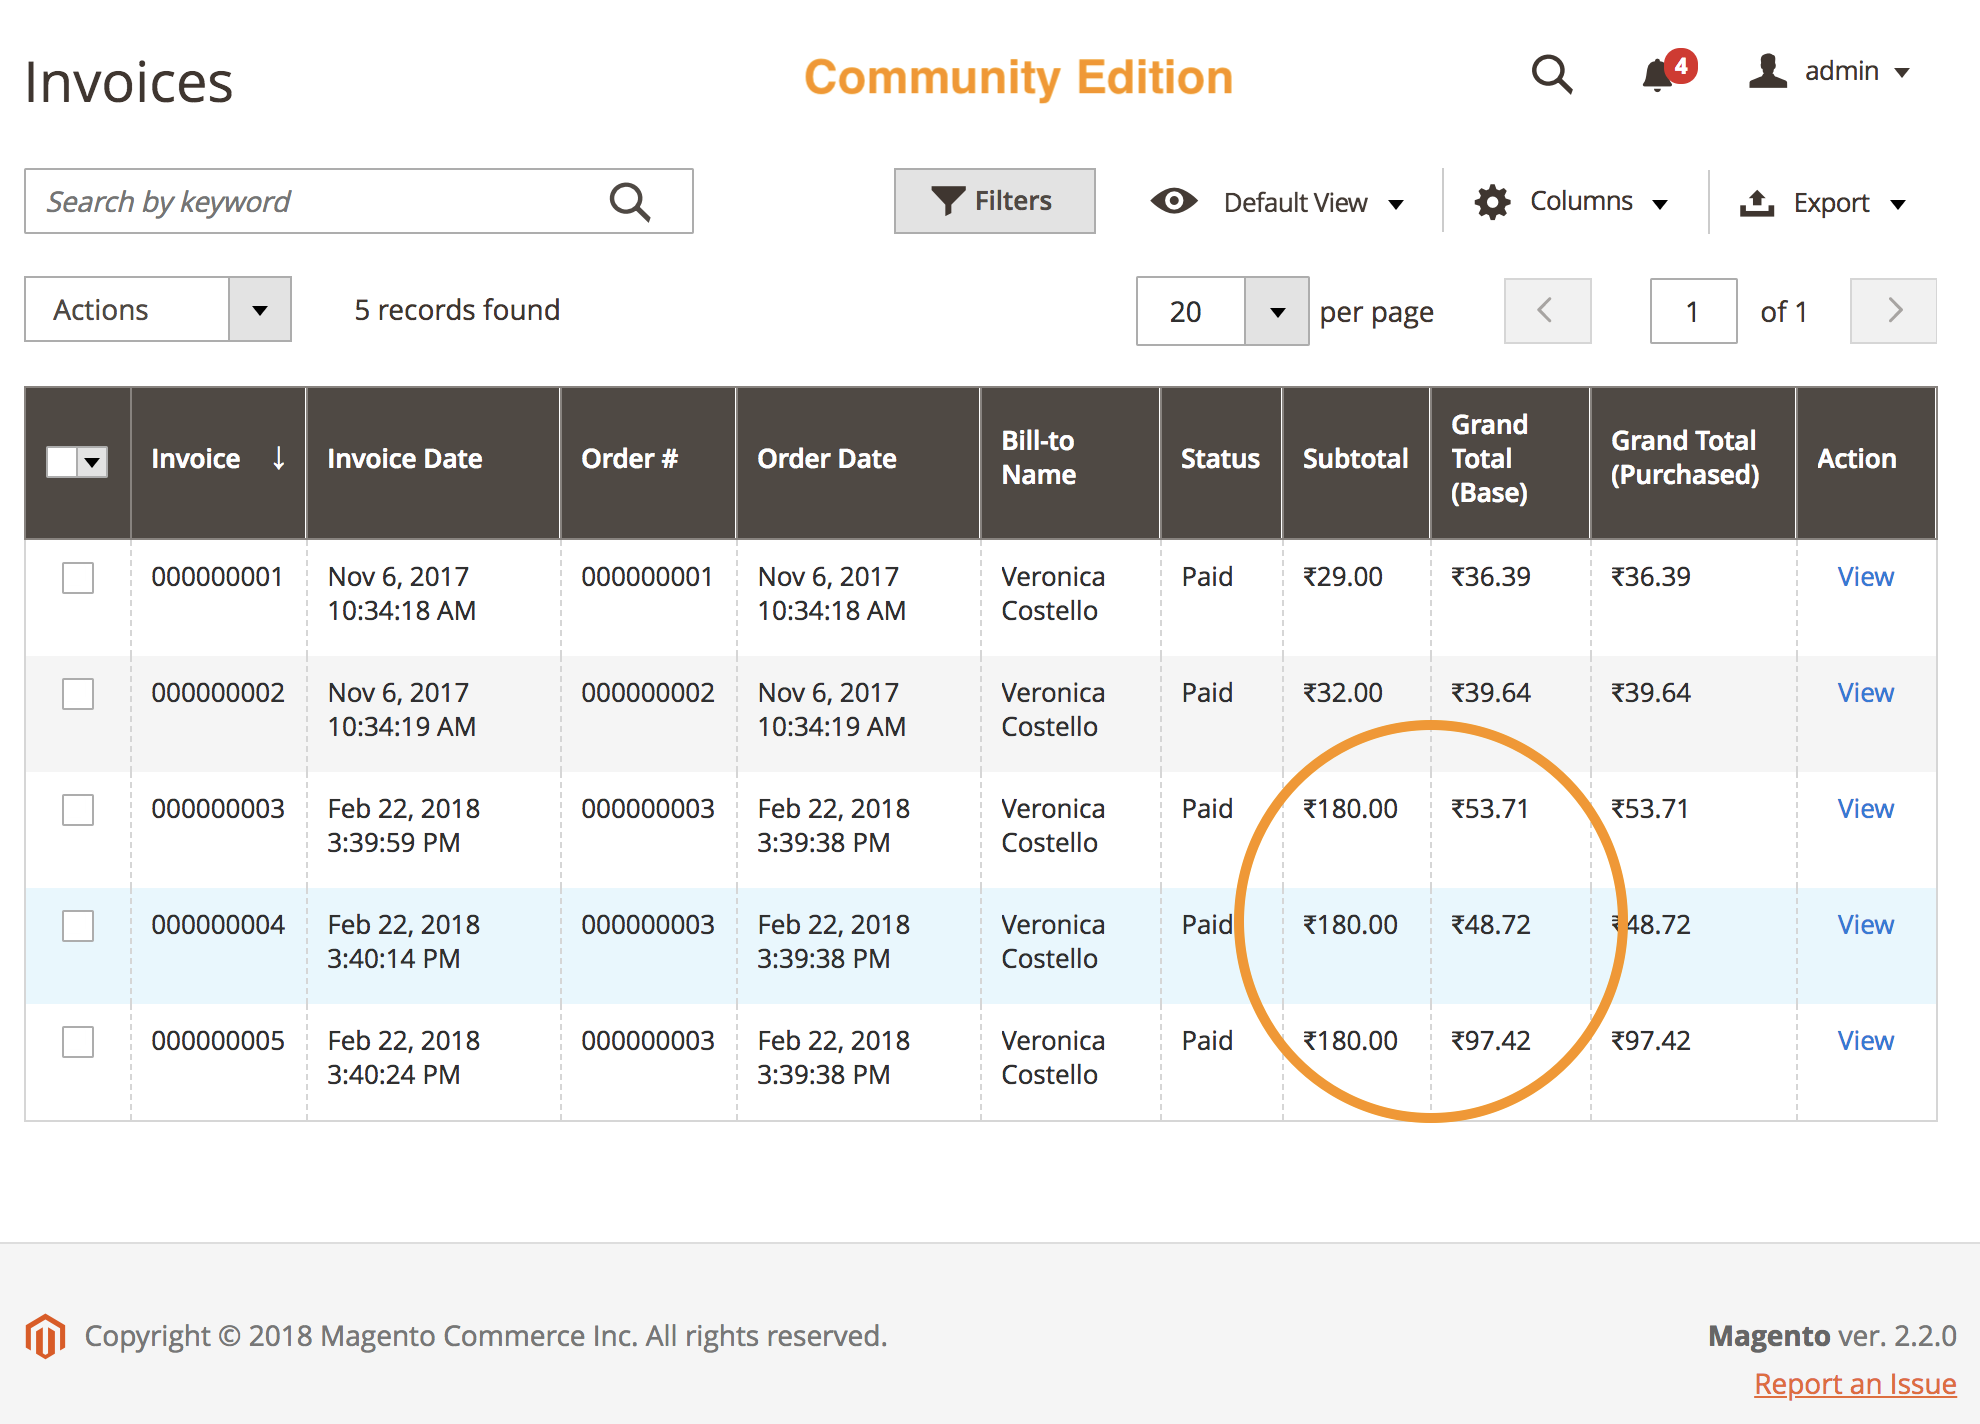Image resolution: width=1980 pixels, height=1424 pixels.
Task: Expand the 20 per page dropdown
Action: pyautogui.click(x=1277, y=311)
